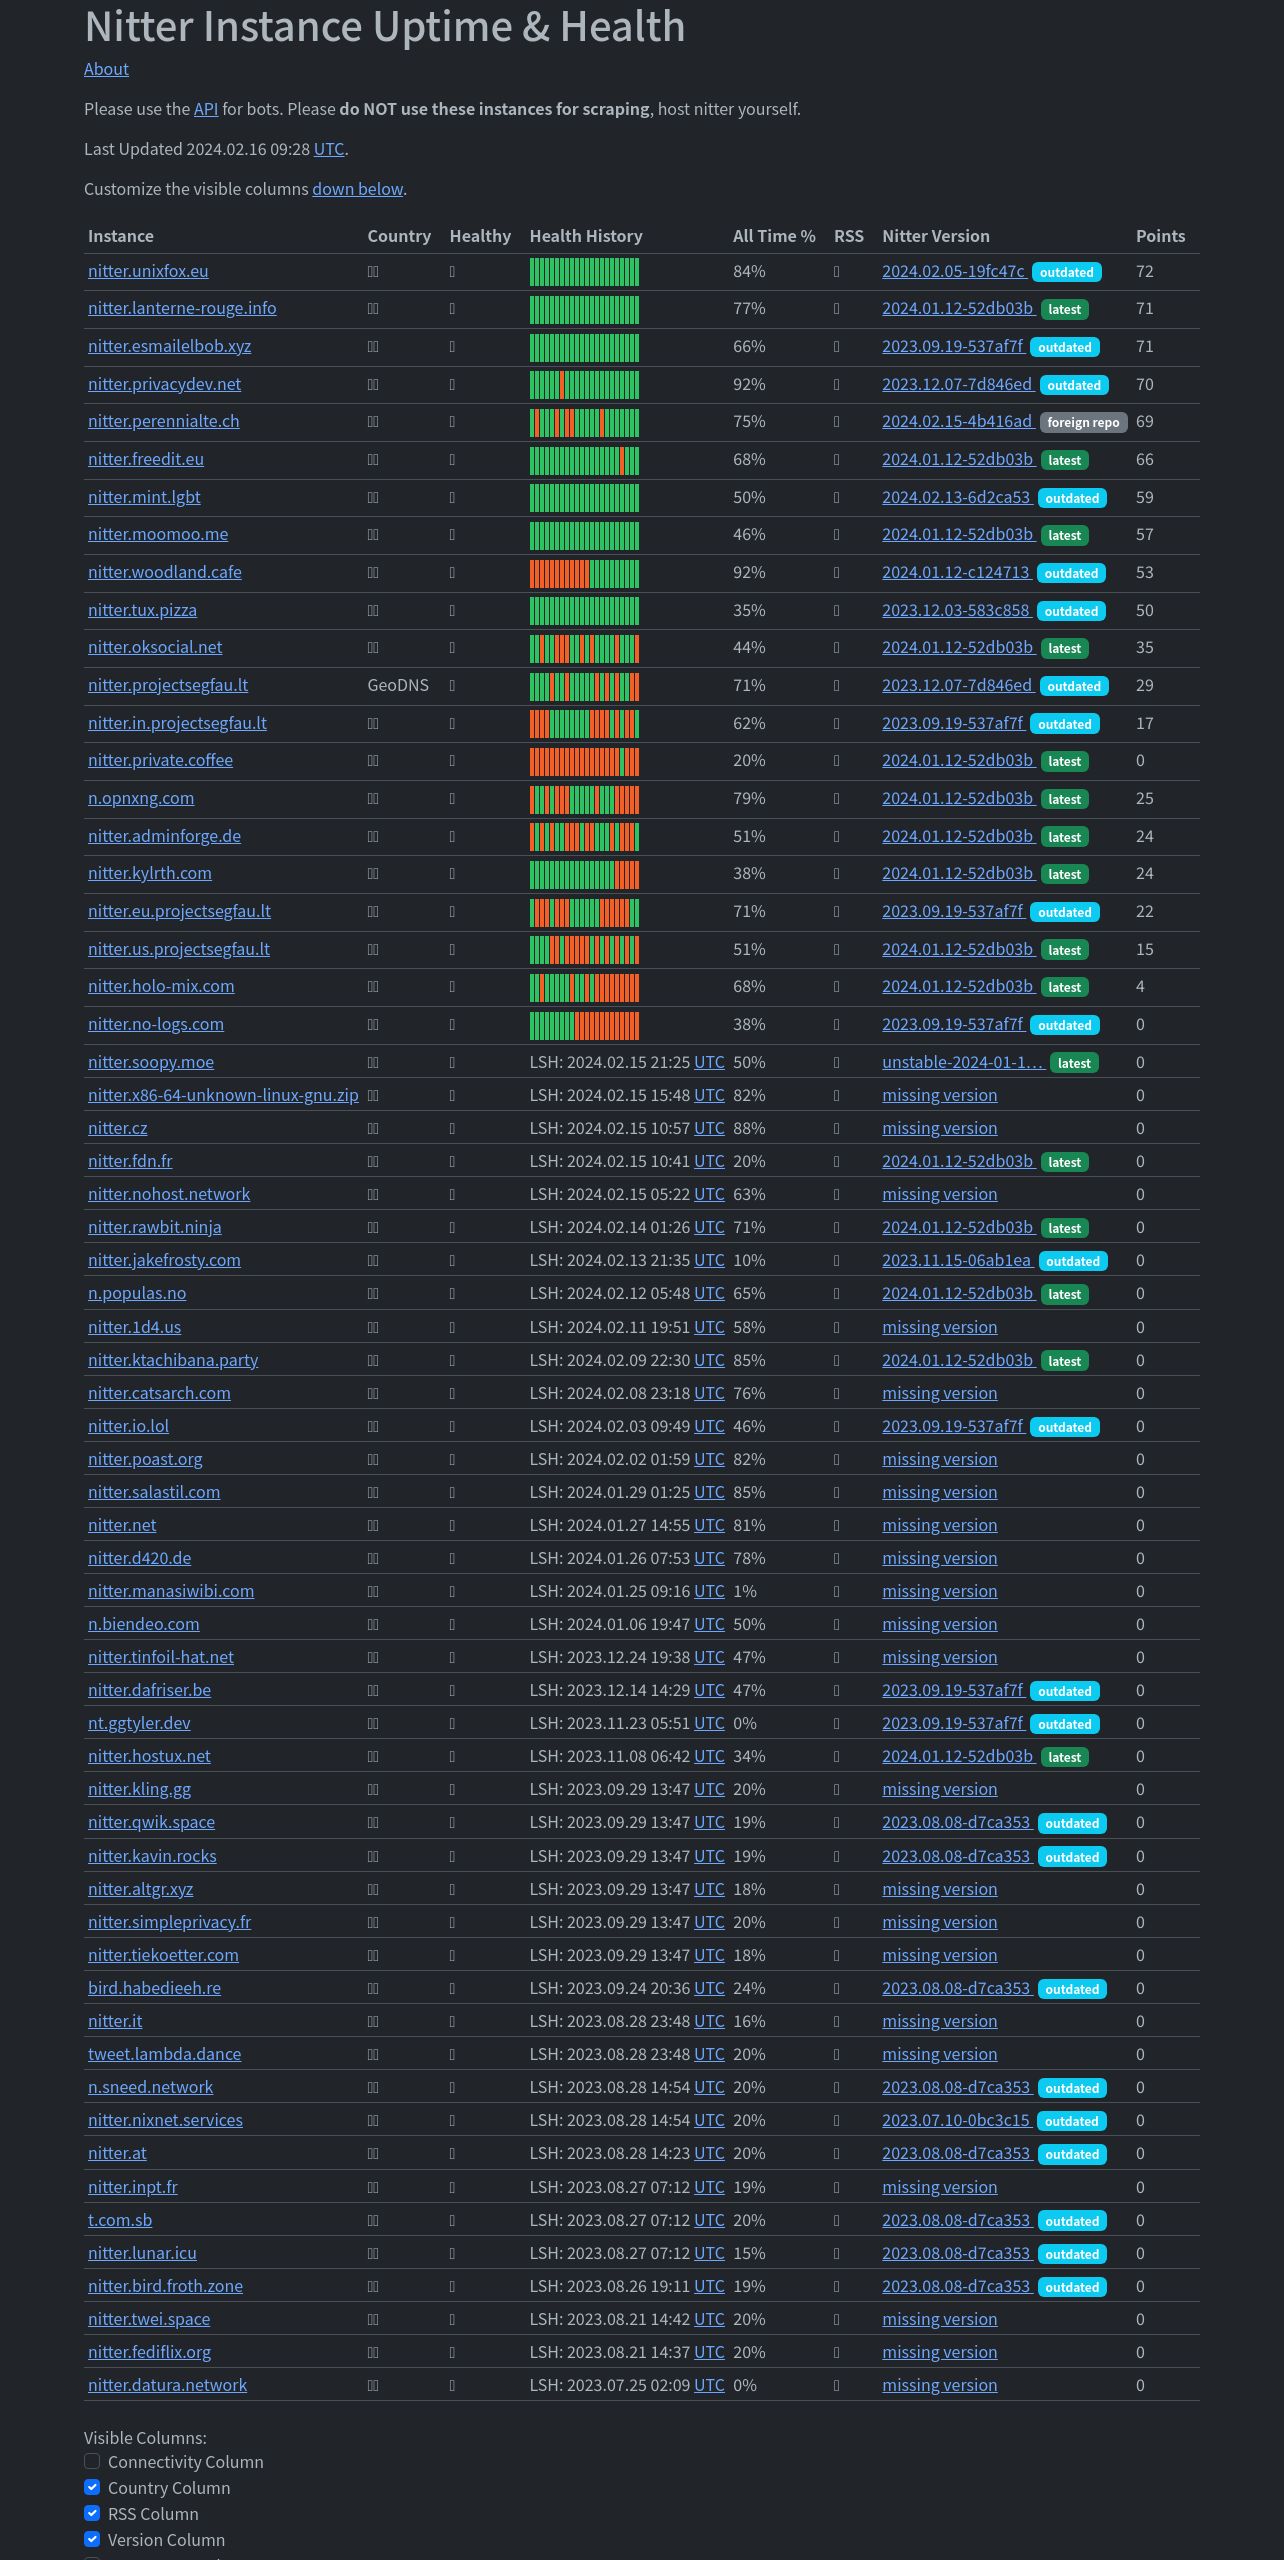Viewport: 1284px width, 2560px height.
Task: Click the UTC link beside Last Updated
Action: [x=329, y=149]
